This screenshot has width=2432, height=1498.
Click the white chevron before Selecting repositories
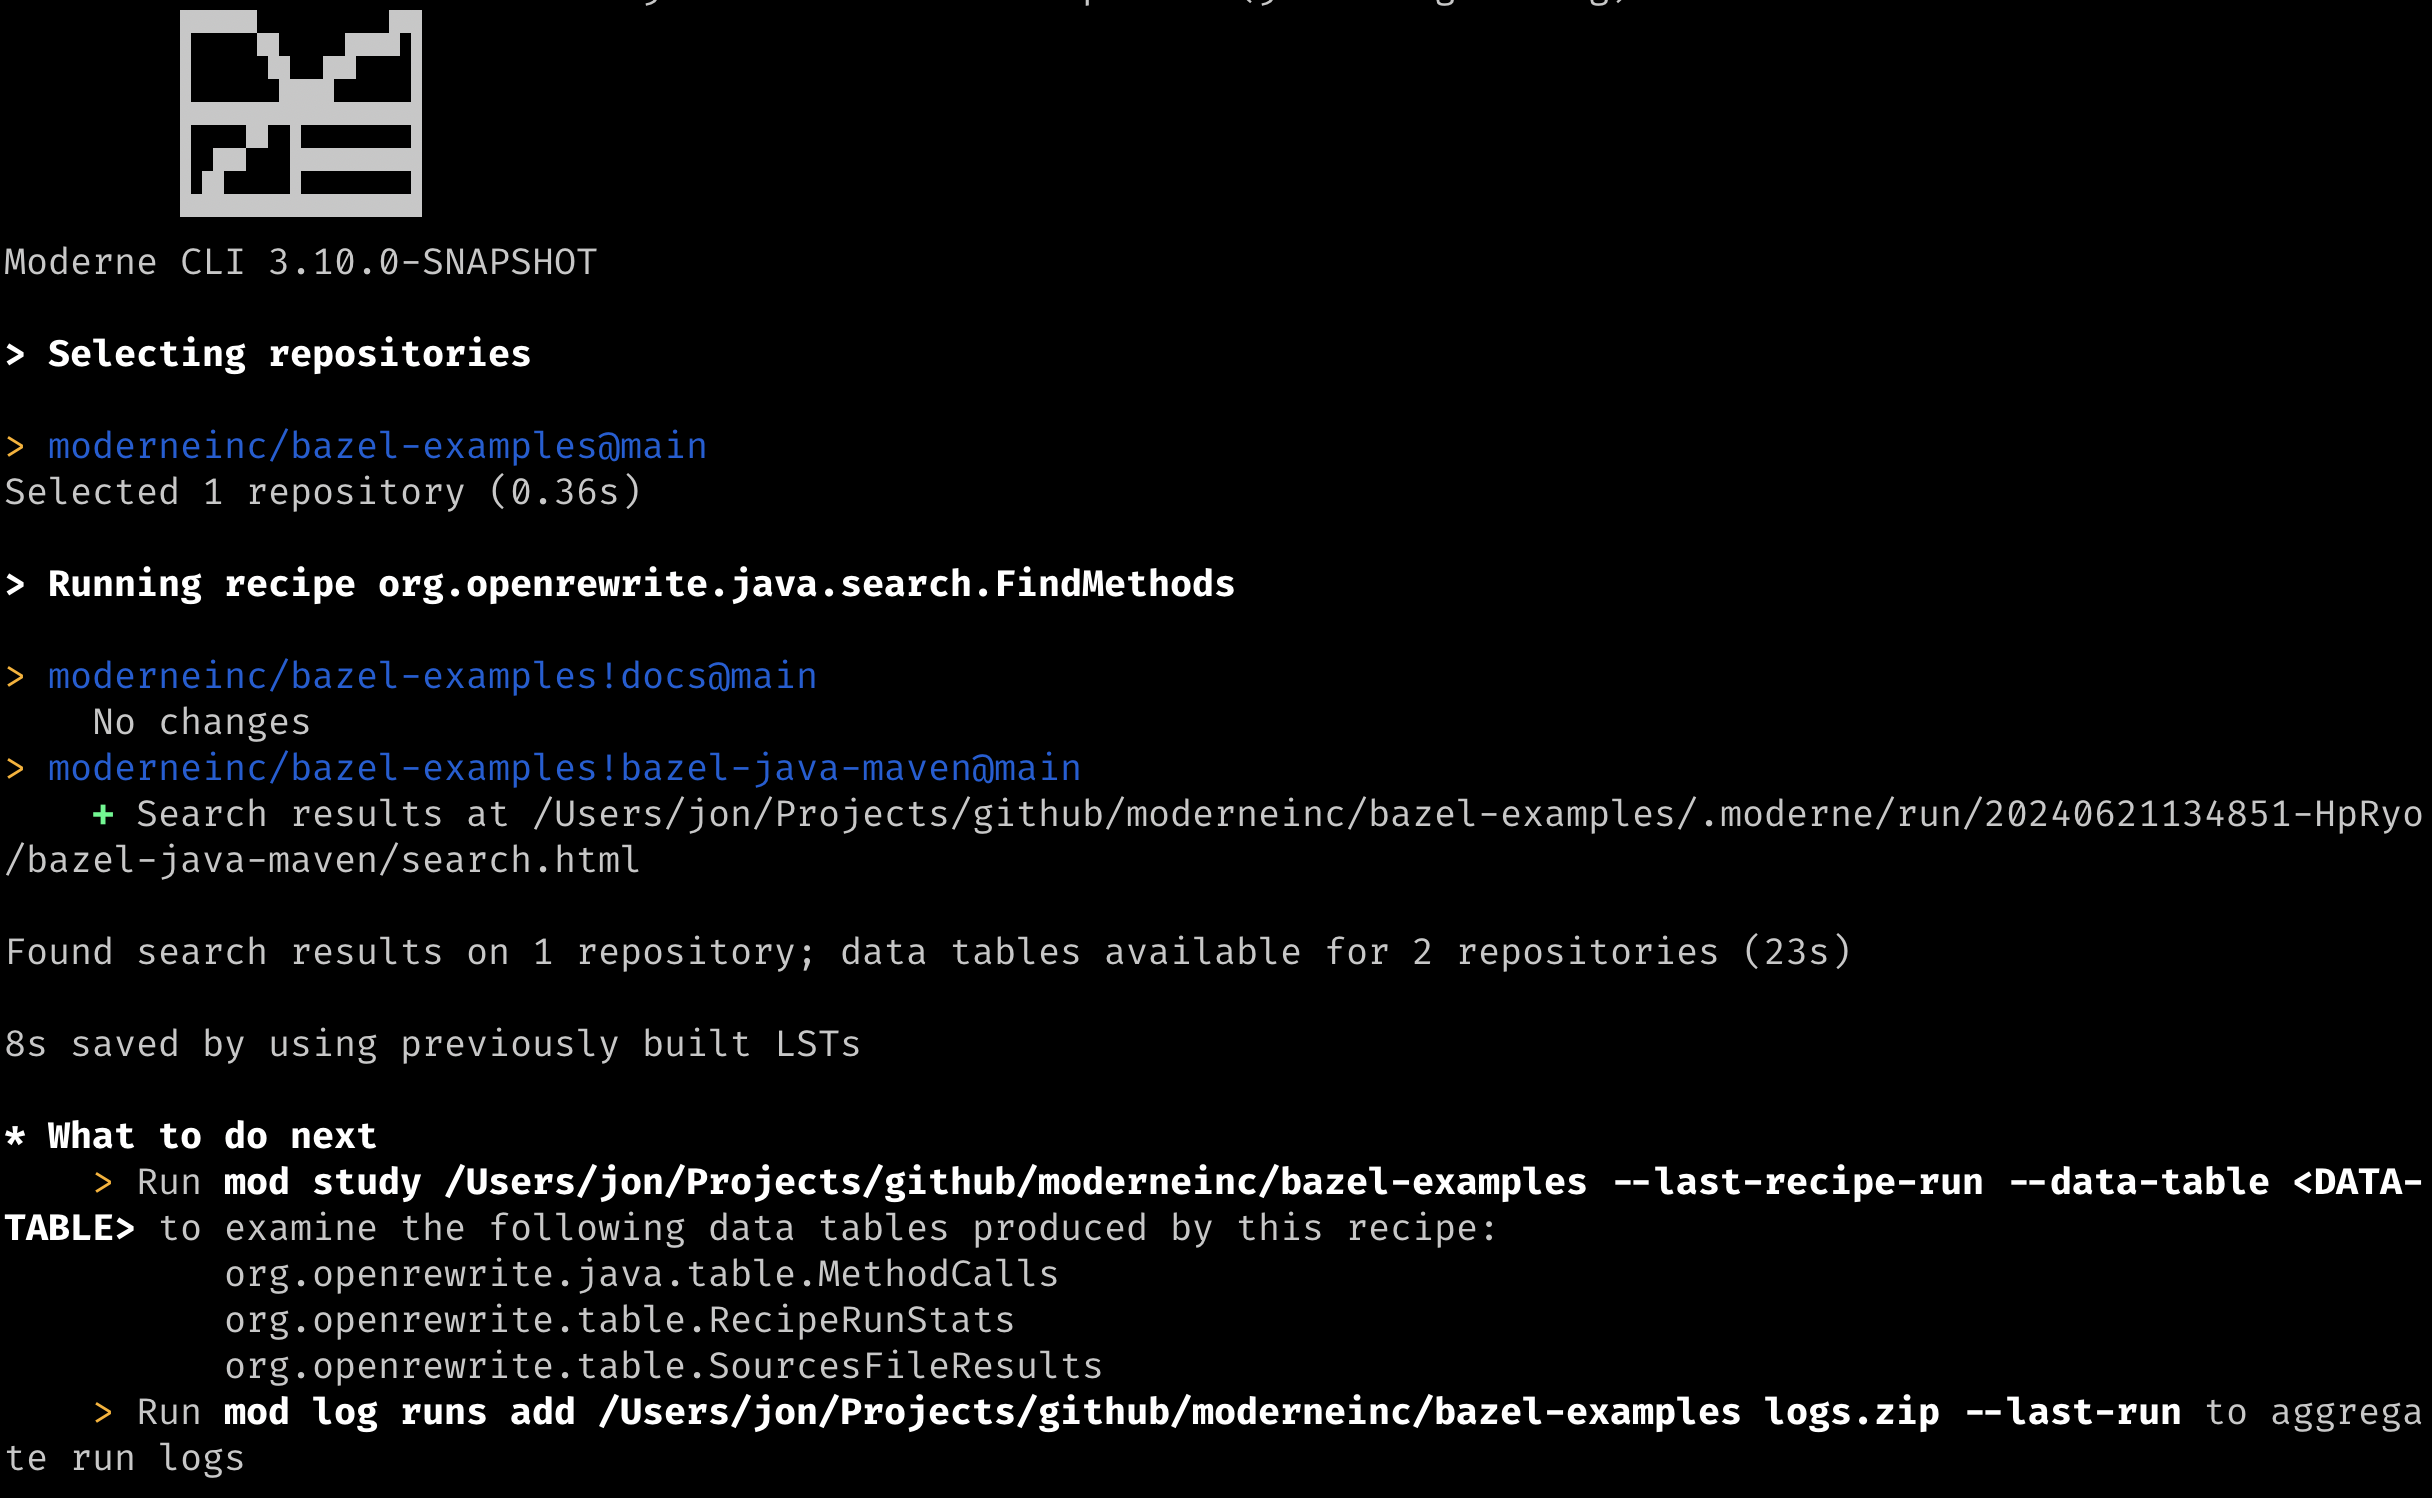[x=15, y=355]
